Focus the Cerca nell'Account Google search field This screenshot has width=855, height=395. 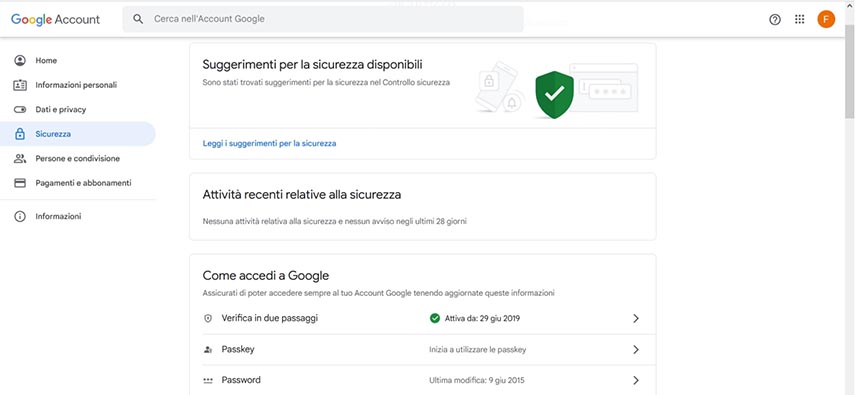pos(323,19)
